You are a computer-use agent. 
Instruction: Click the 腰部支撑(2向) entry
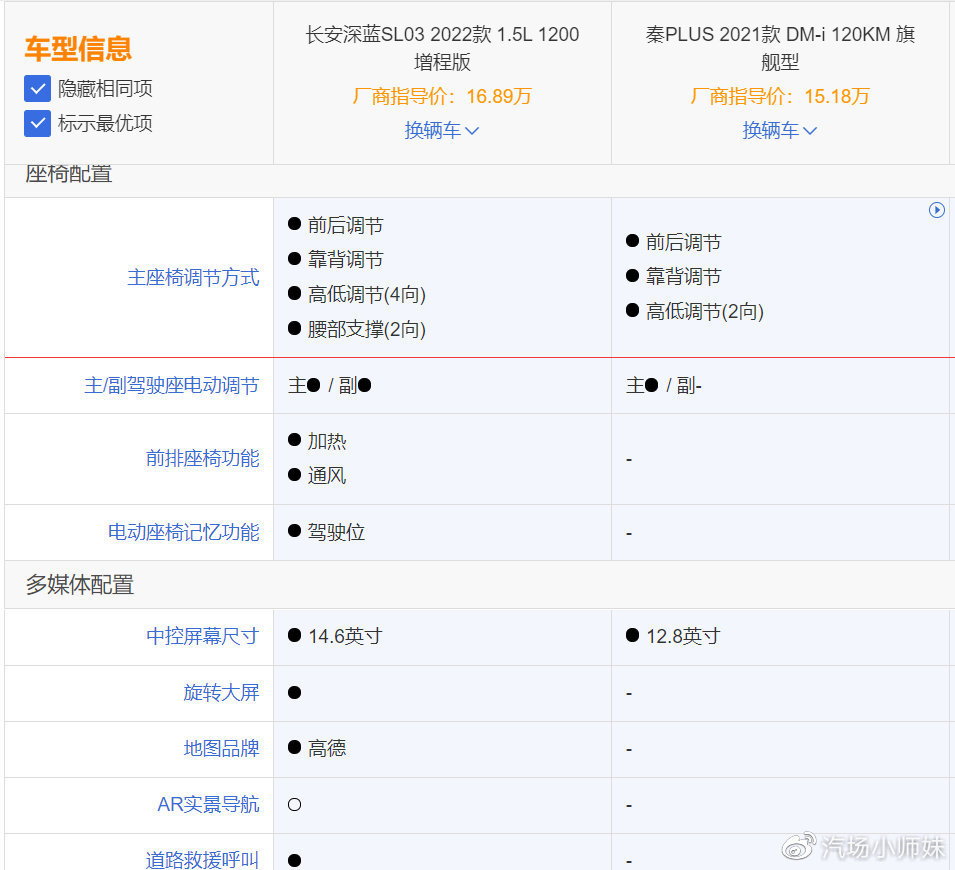367,330
